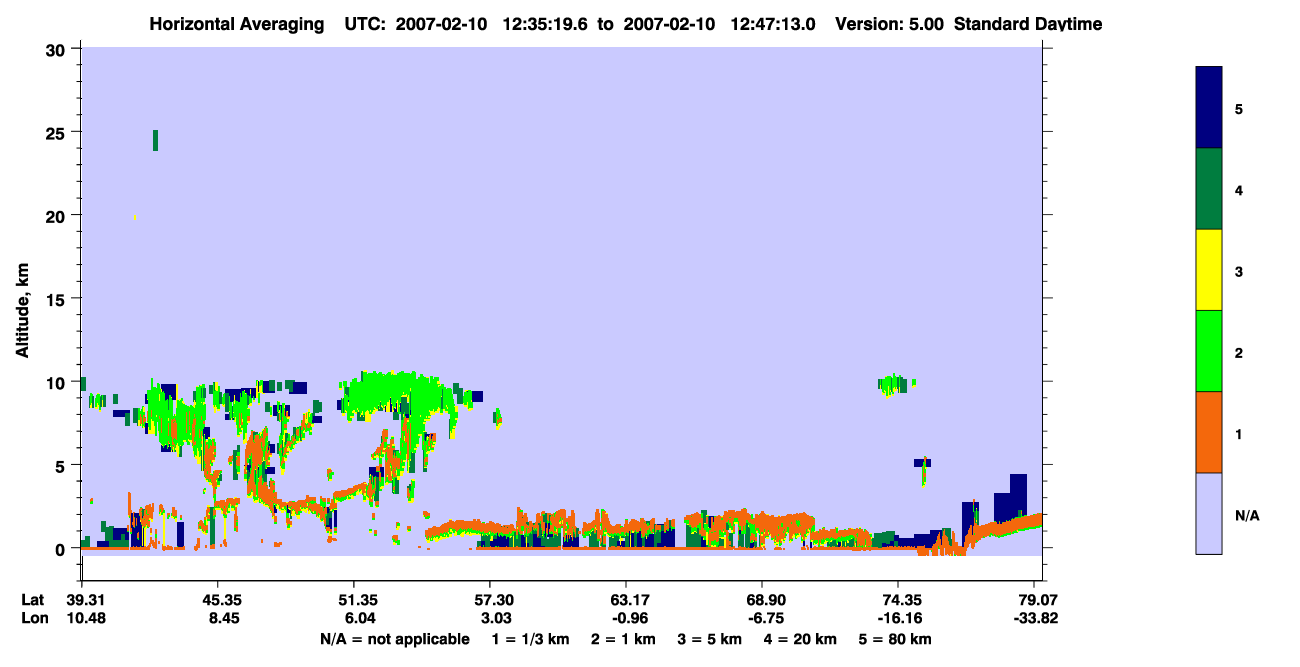Click the 'Lat' row label
1300x667 pixels.
(34, 600)
